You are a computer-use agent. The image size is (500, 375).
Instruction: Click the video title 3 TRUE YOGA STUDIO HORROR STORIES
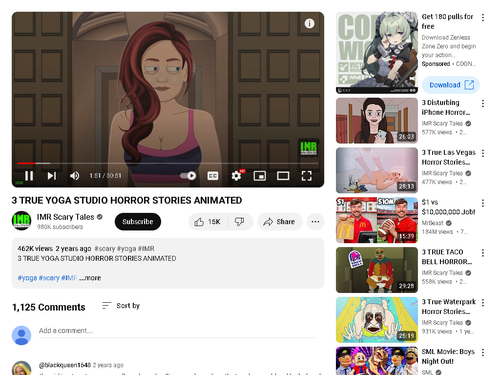tap(127, 200)
